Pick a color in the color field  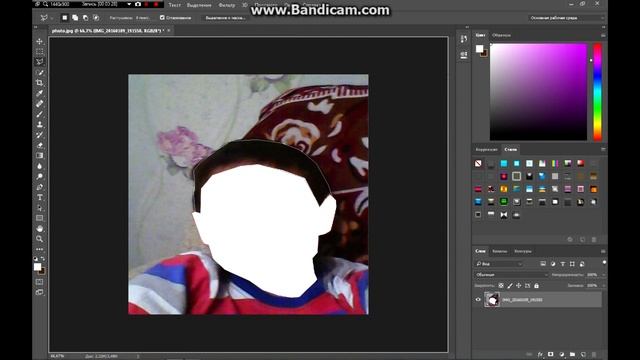[538, 92]
